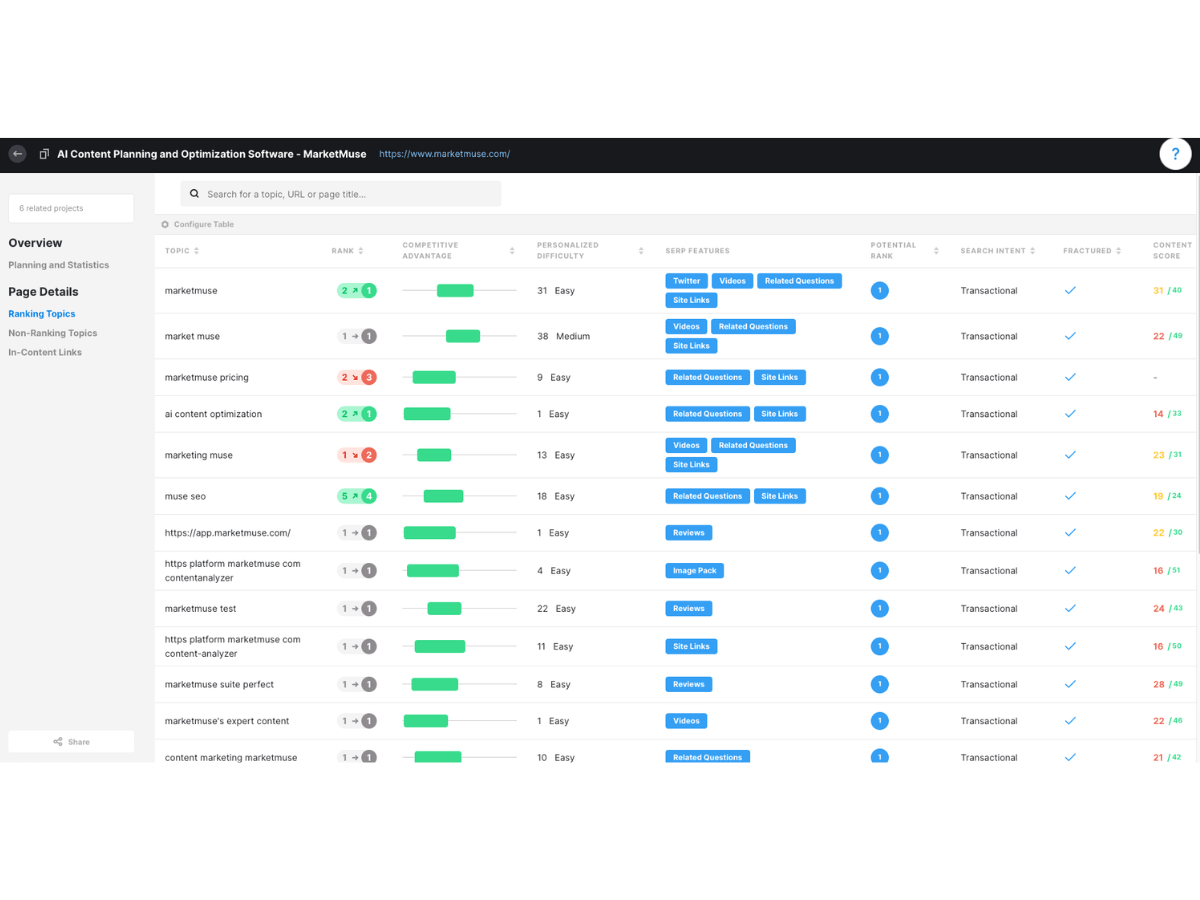Click the copy icon beside page title
This screenshot has width=1200, height=900.
click(44, 154)
